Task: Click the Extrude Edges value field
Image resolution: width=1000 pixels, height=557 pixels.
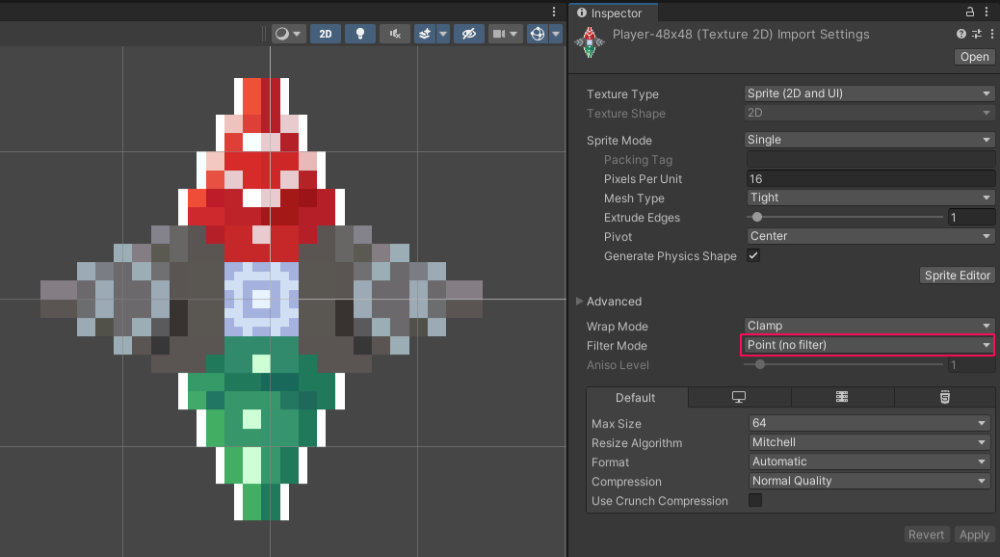Action: [x=971, y=217]
